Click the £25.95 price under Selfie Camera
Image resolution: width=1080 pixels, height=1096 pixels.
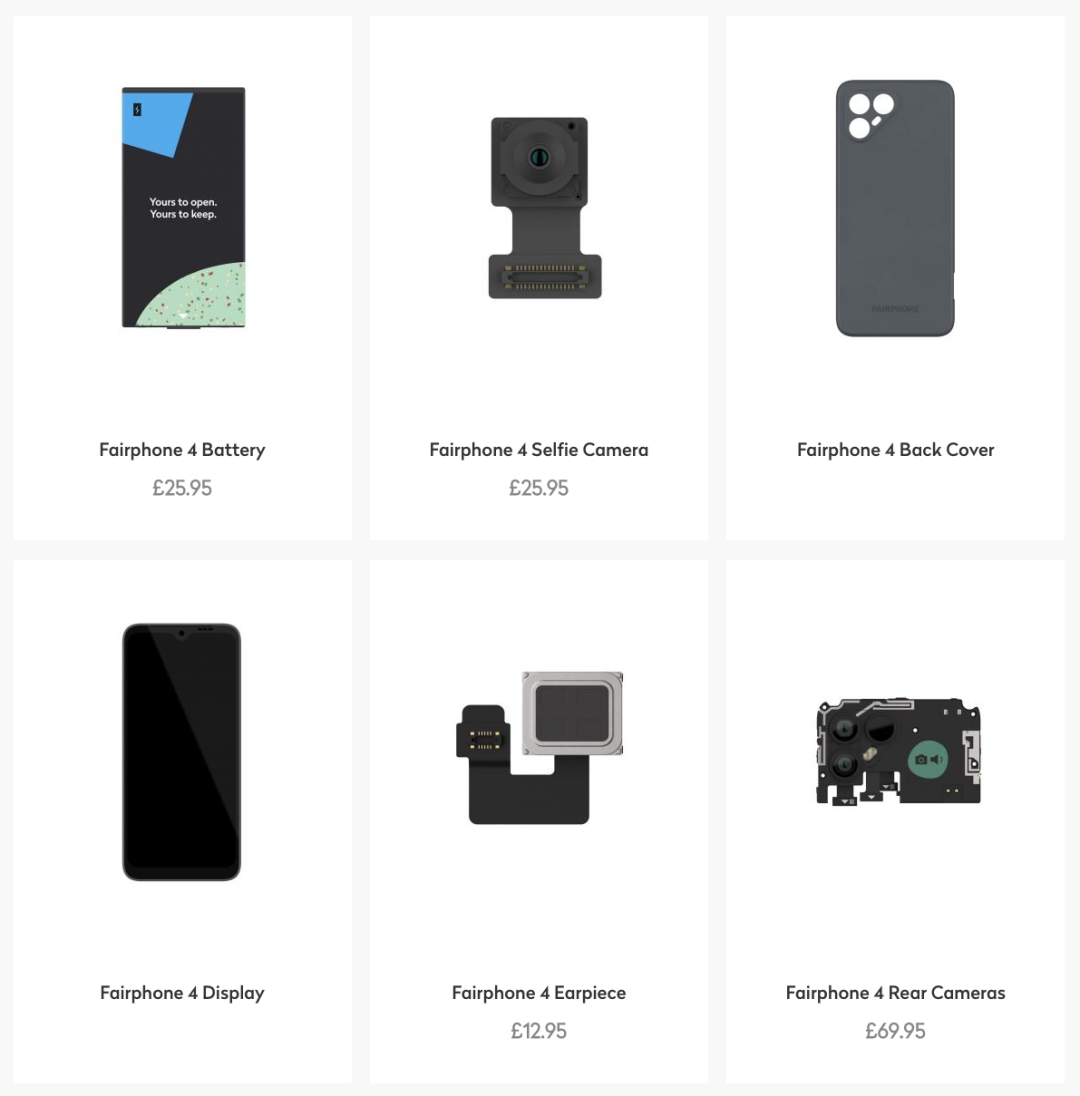[539, 488]
